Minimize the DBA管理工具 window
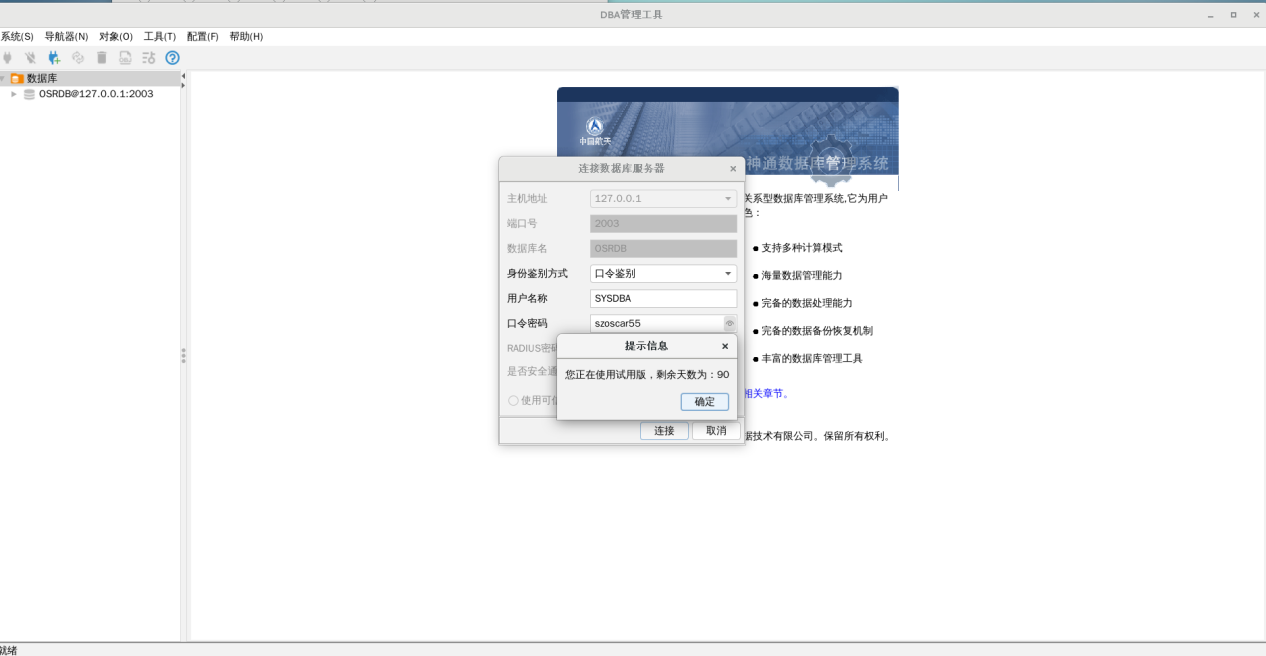1266x656 pixels. (x=1210, y=15)
